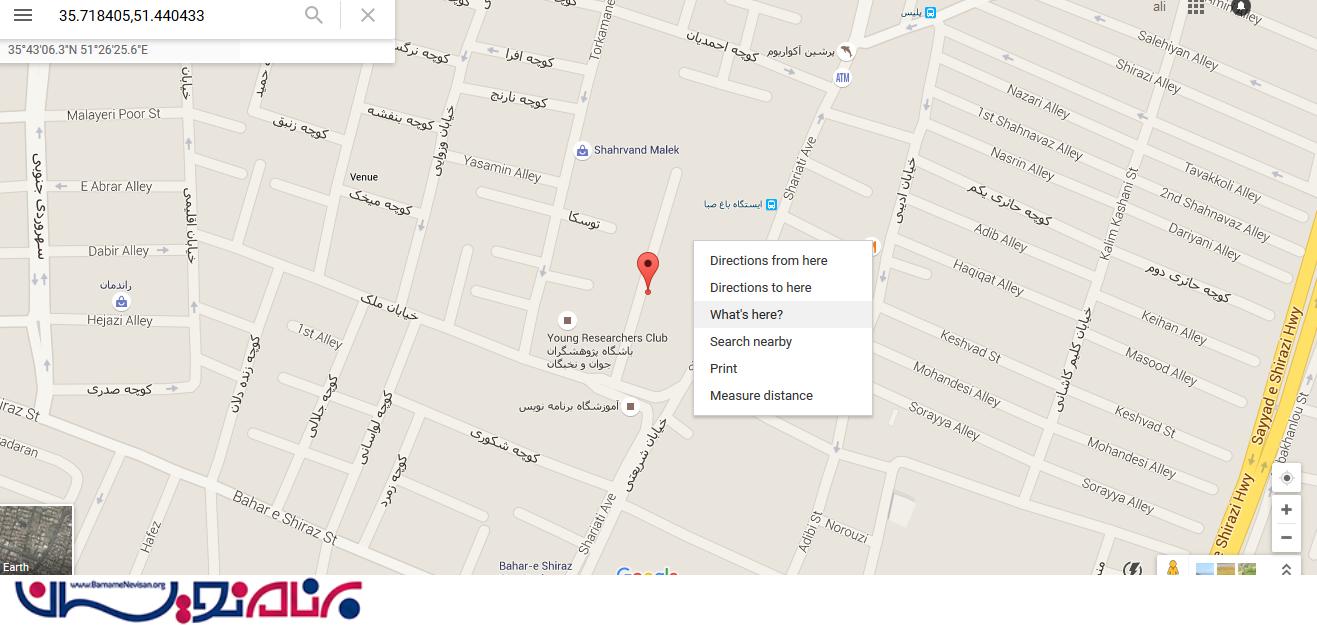Click the search magnifier icon

(314, 15)
